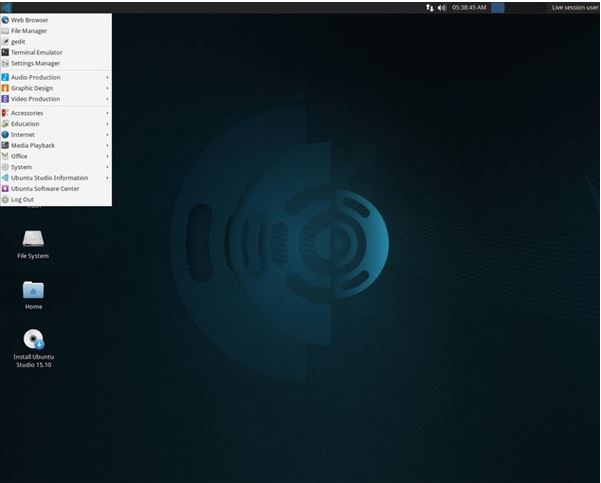Click the Ubuntu Studio menu launcher icon
Viewport: 601px width, 483px height.
[6, 7]
